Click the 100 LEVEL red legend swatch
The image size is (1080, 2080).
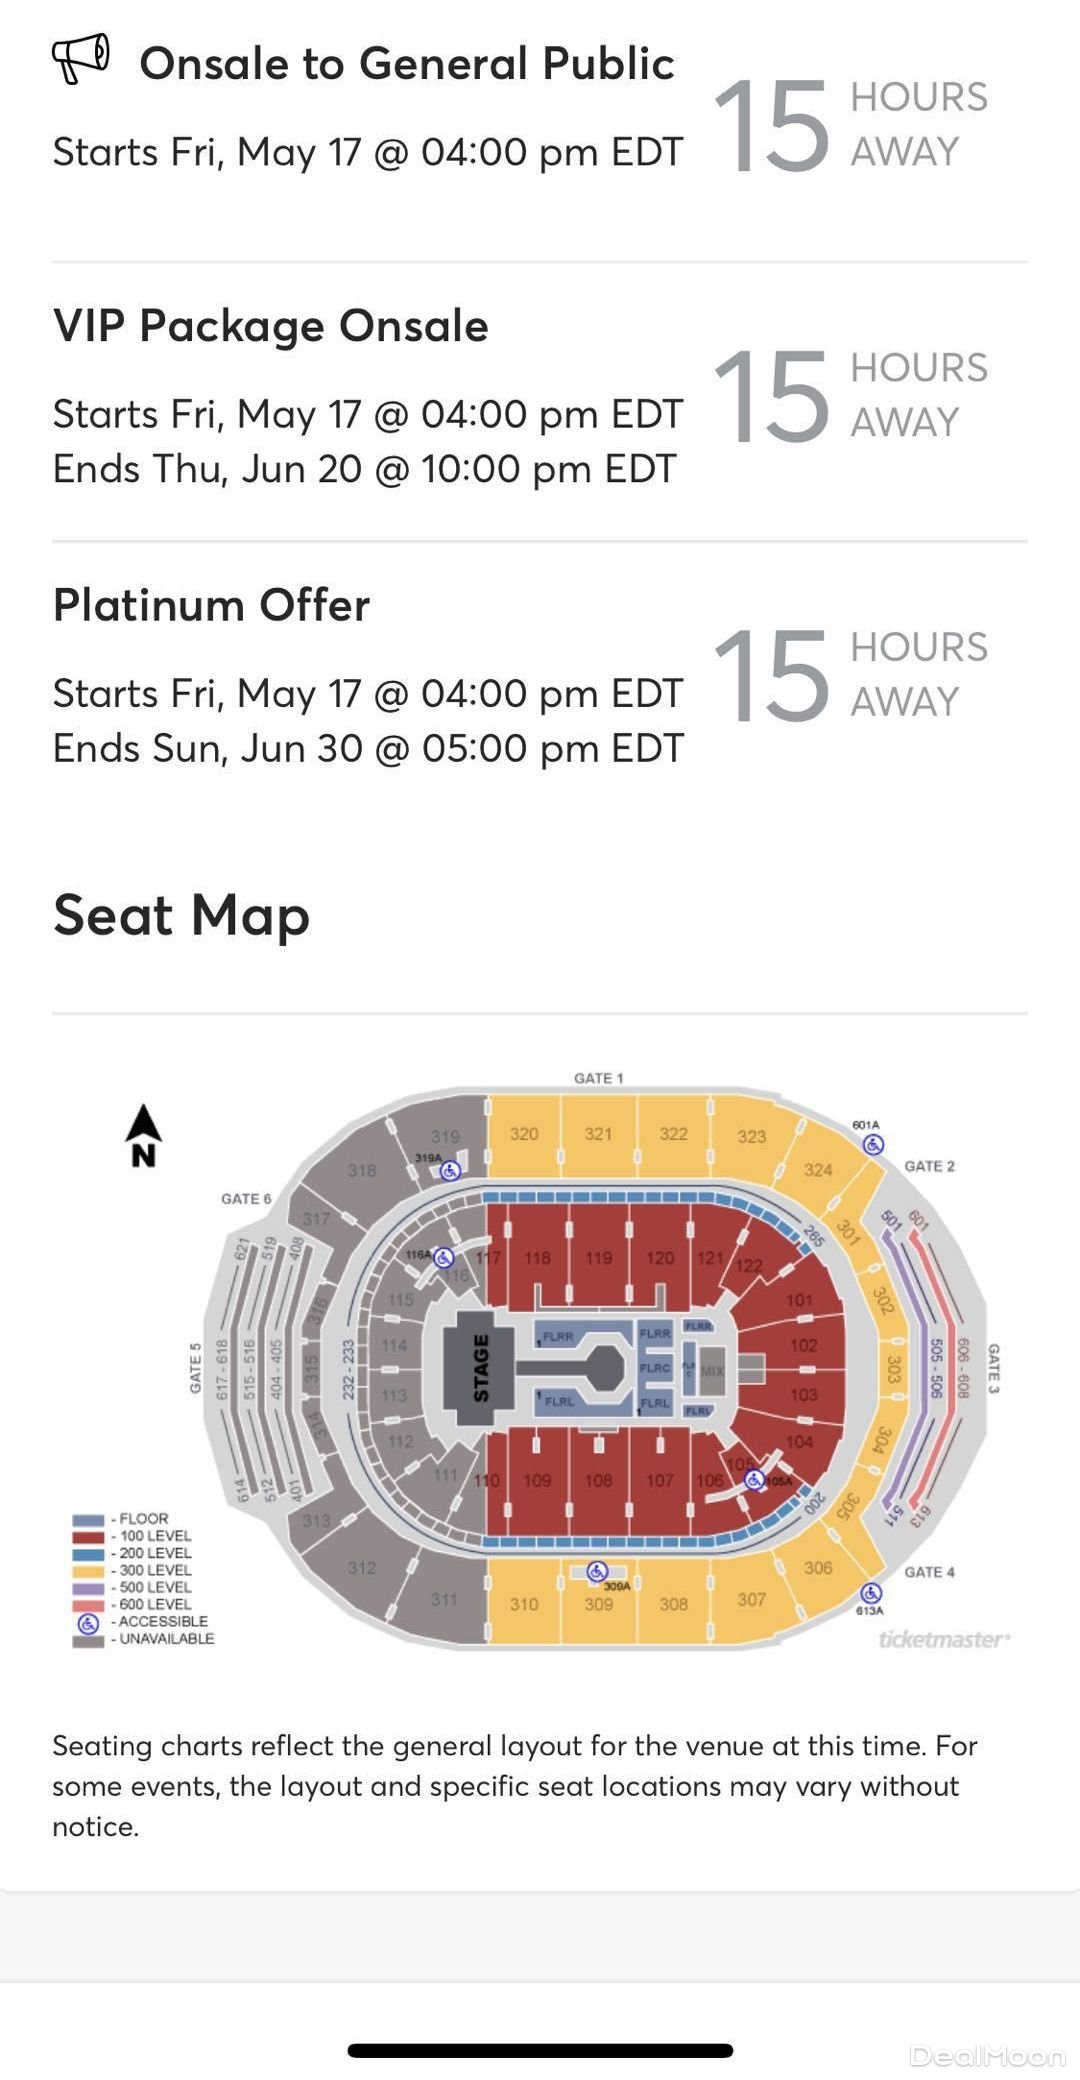tap(88, 1537)
